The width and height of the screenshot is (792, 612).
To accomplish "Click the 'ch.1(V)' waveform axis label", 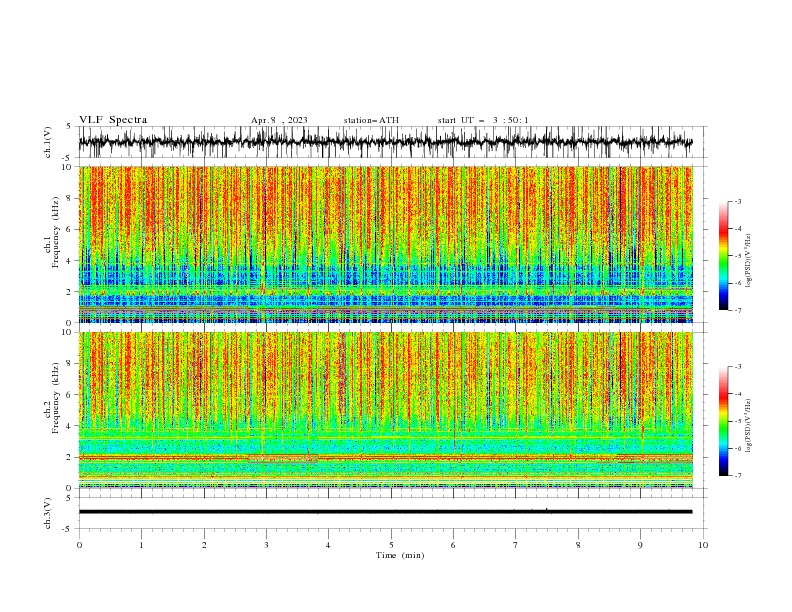I will coord(48,142).
